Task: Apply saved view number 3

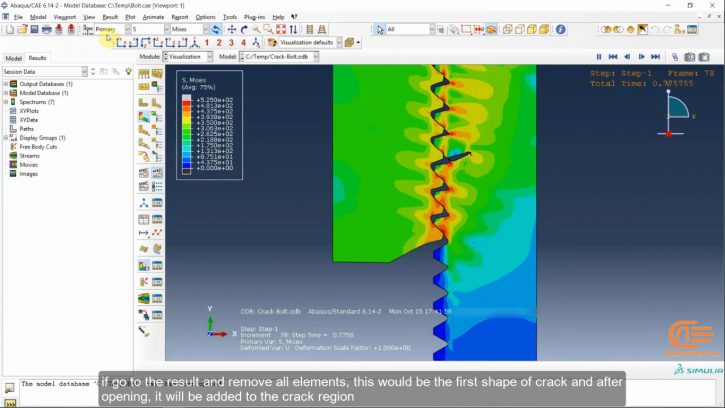Action: point(231,43)
